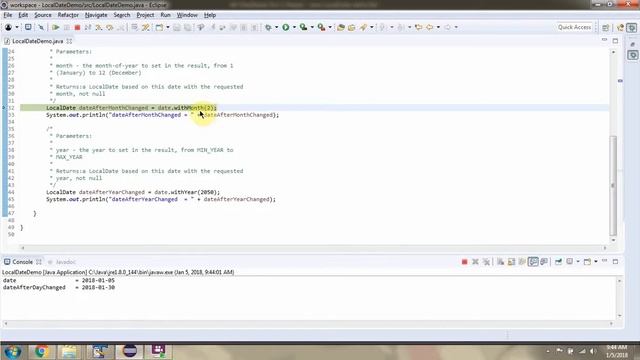The image size is (640, 360).
Task: Click the Drop to Frame icon
Action: pyautogui.click(x=134, y=27)
